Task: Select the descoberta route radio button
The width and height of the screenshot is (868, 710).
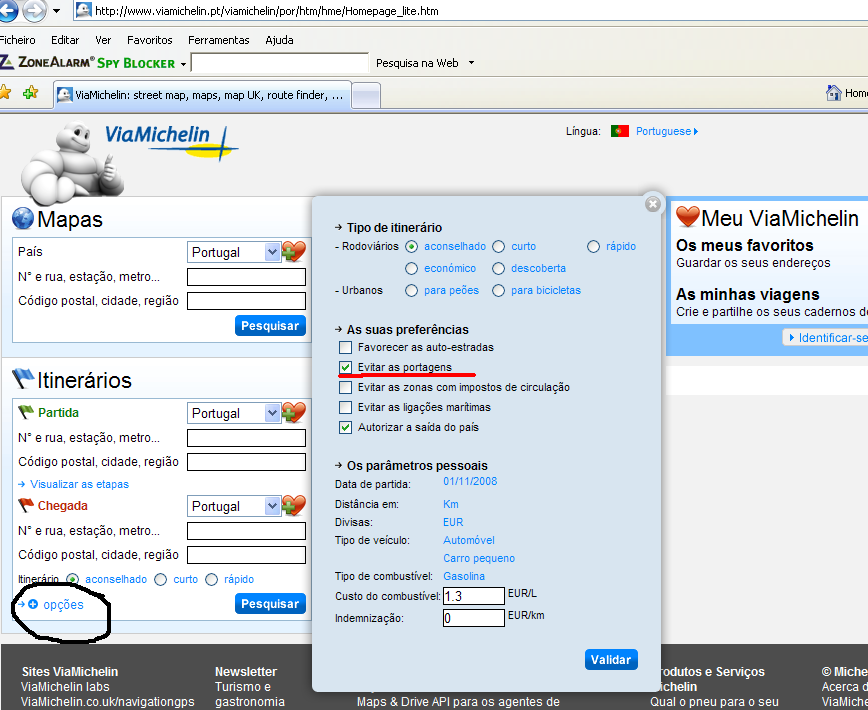Action: point(499,268)
